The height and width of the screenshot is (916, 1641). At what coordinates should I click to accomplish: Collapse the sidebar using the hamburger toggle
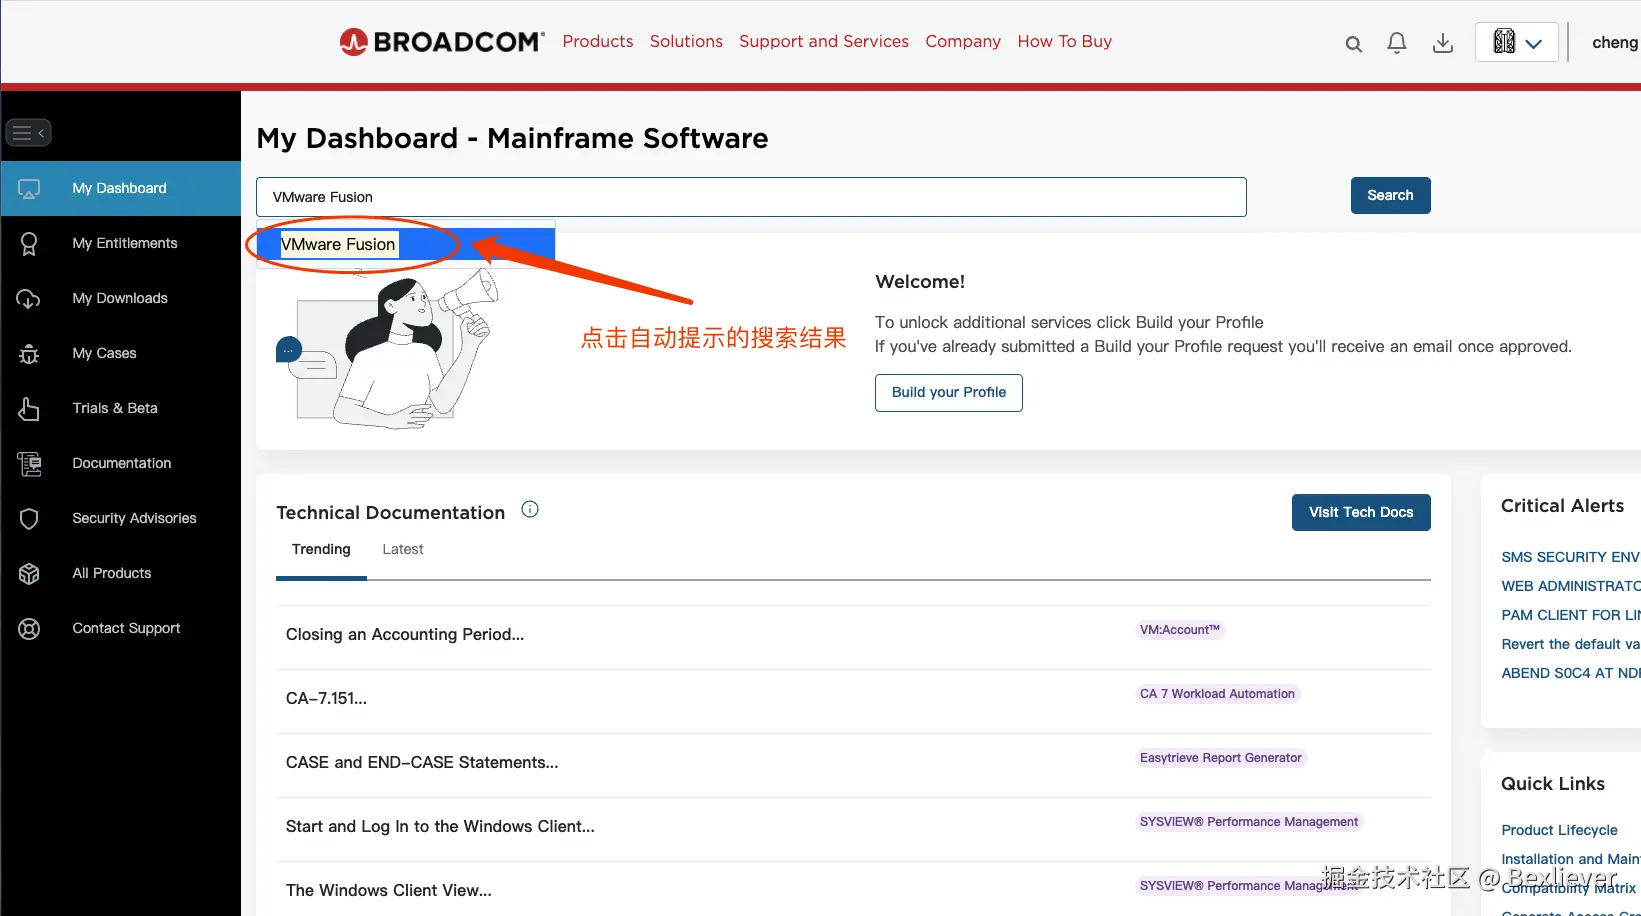[28, 132]
